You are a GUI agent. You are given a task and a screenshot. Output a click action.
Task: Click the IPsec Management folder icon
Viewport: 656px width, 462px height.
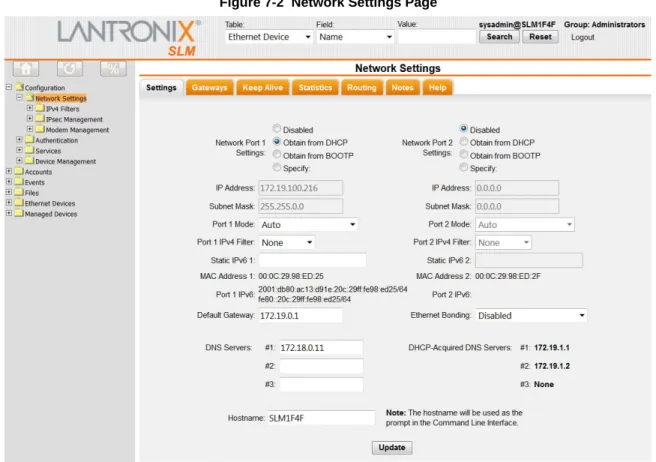pyautogui.click(x=40, y=118)
